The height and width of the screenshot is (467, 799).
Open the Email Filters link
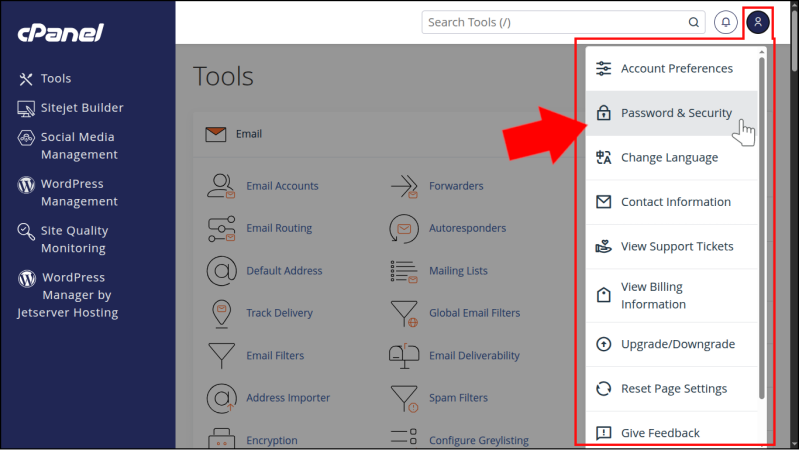pos(275,355)
